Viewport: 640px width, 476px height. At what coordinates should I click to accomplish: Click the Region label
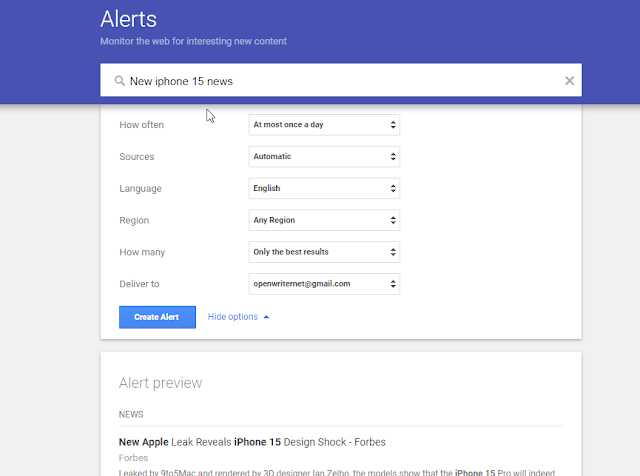(x=134, y=220)
